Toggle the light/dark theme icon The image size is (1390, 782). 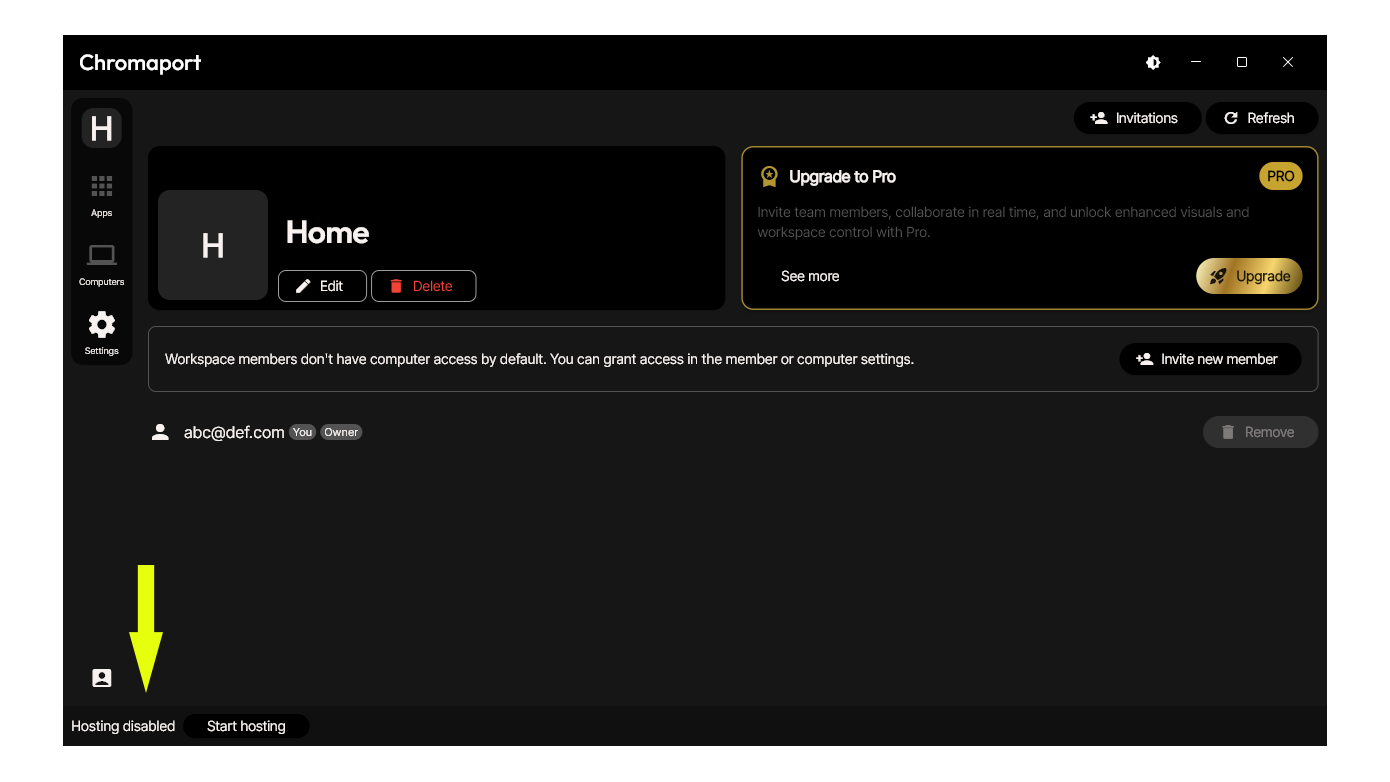[1153, 62]
